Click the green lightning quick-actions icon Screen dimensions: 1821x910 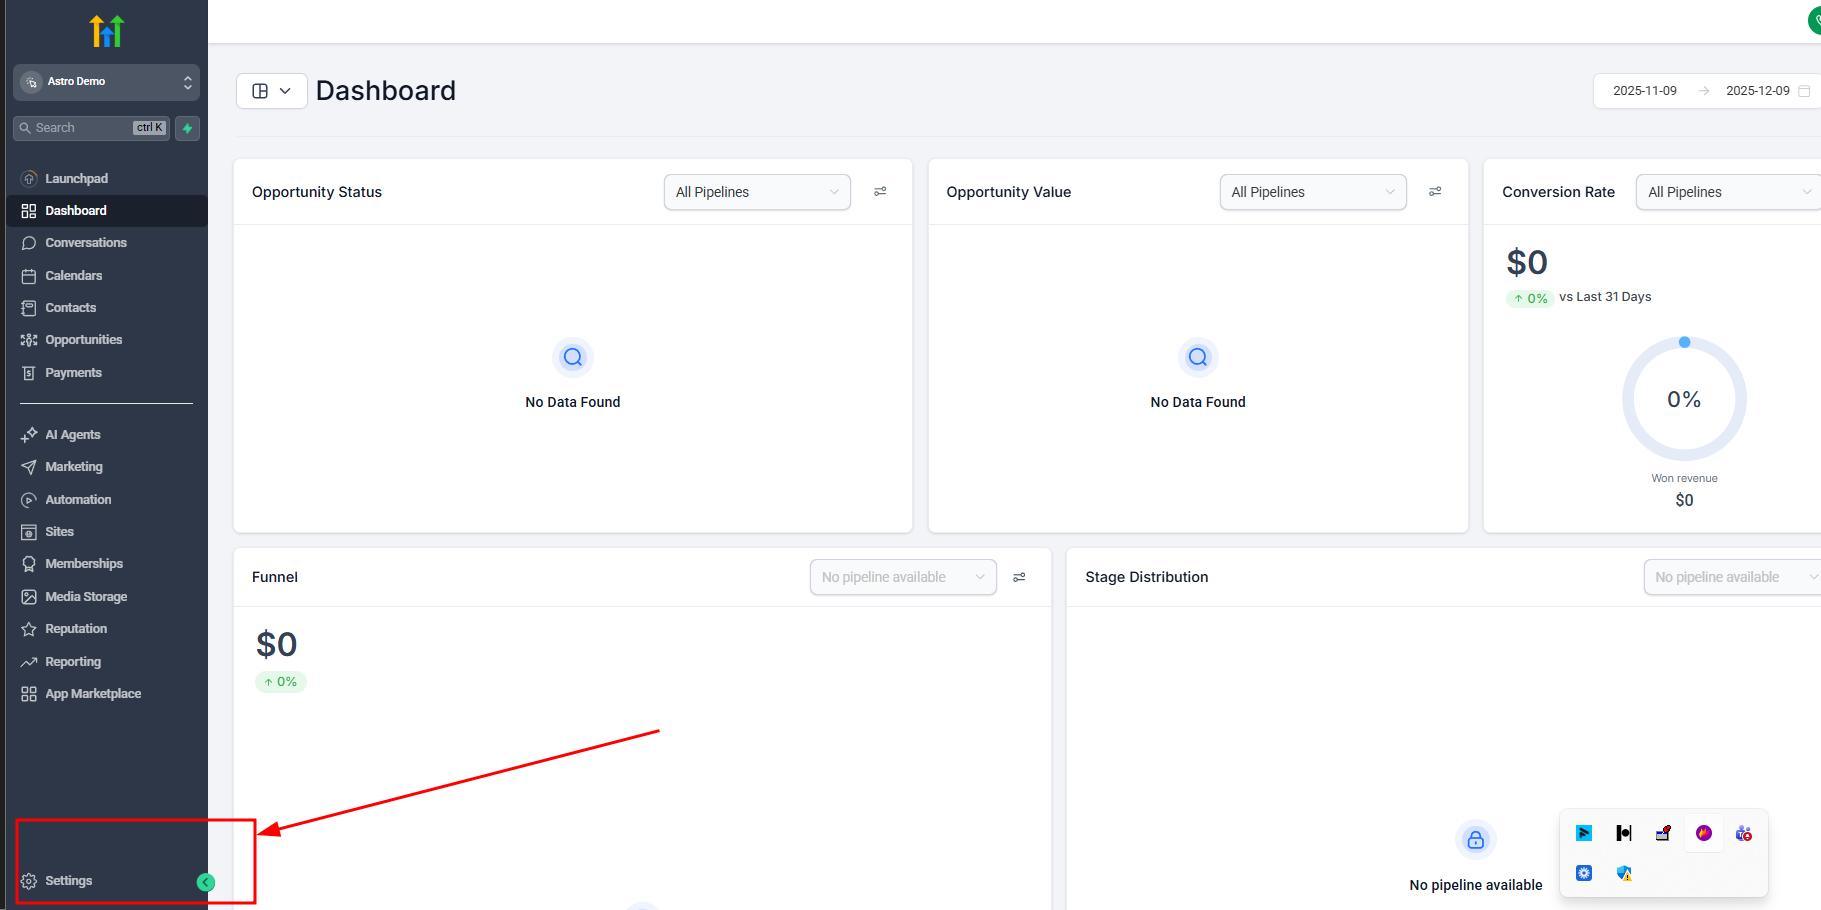tap(187, 128)
